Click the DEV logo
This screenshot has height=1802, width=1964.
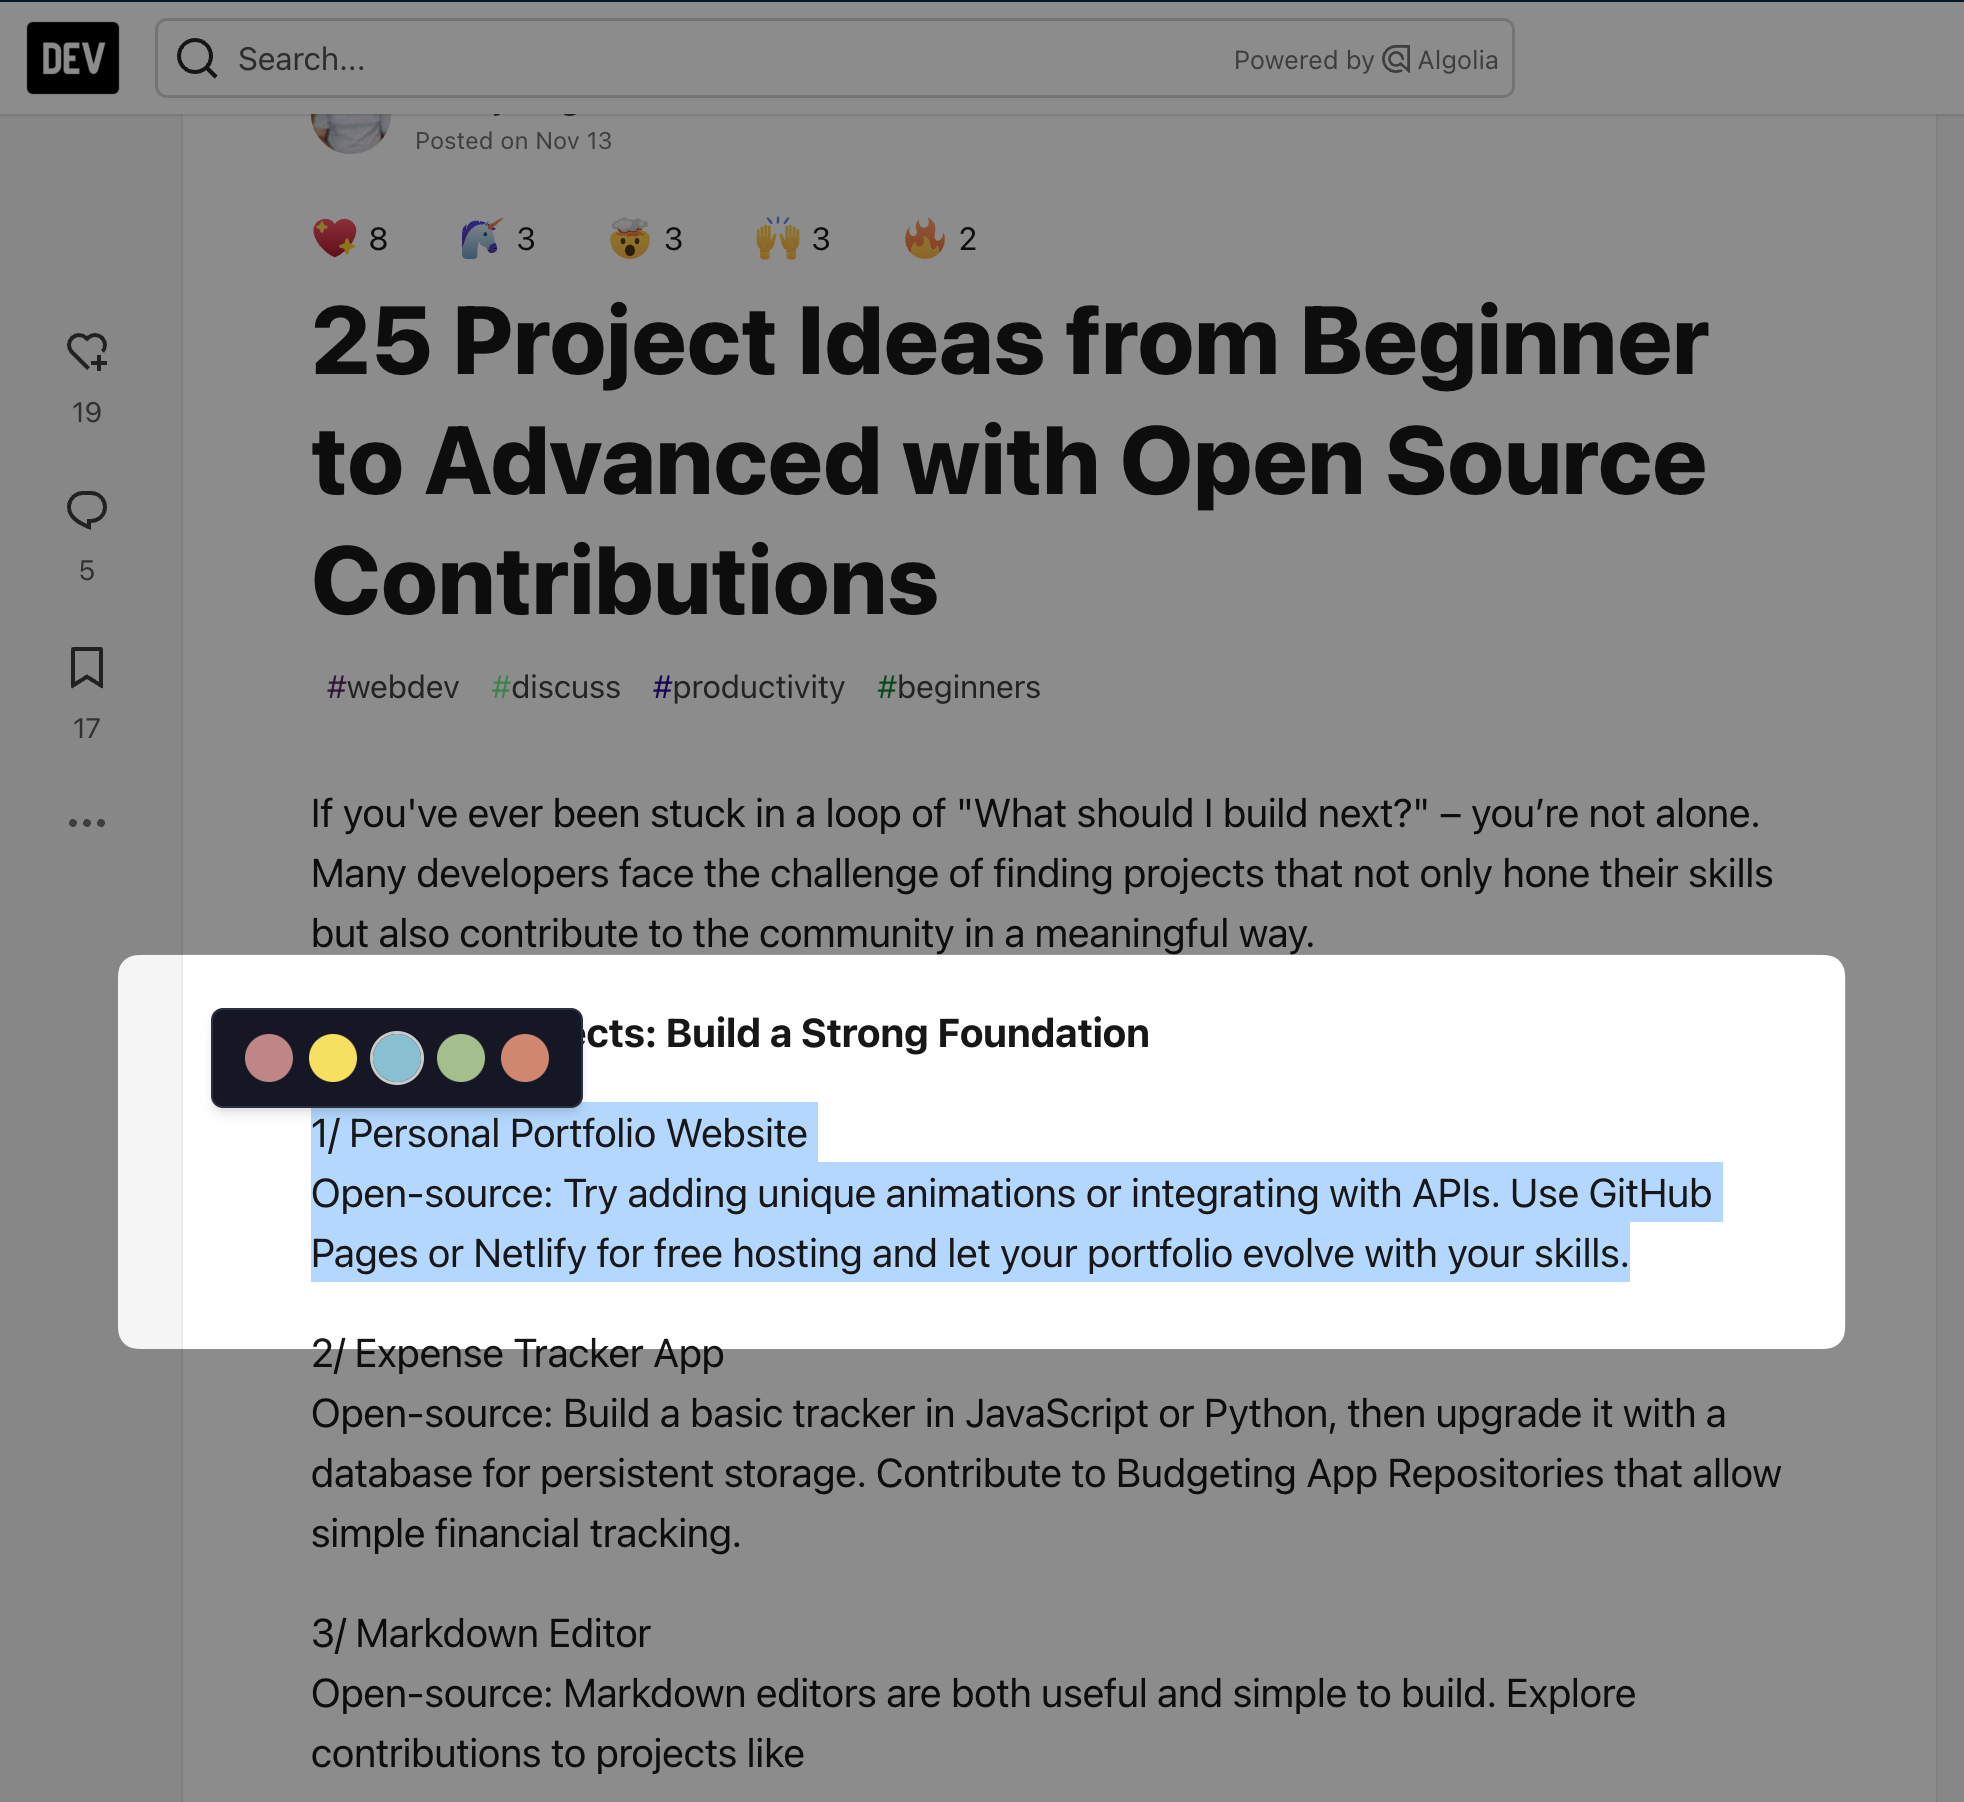(72, 58)
